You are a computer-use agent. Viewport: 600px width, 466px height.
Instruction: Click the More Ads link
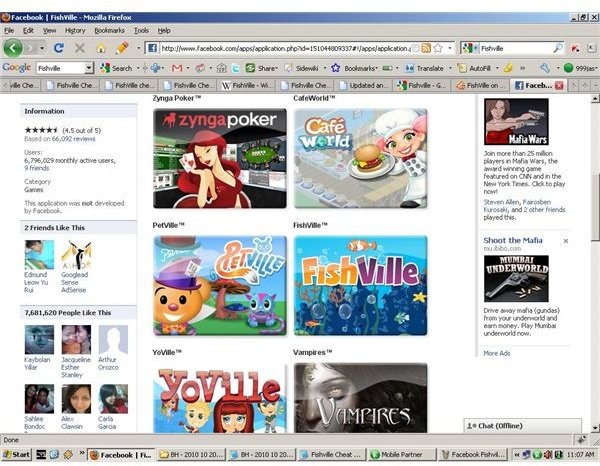coord(497,353)
